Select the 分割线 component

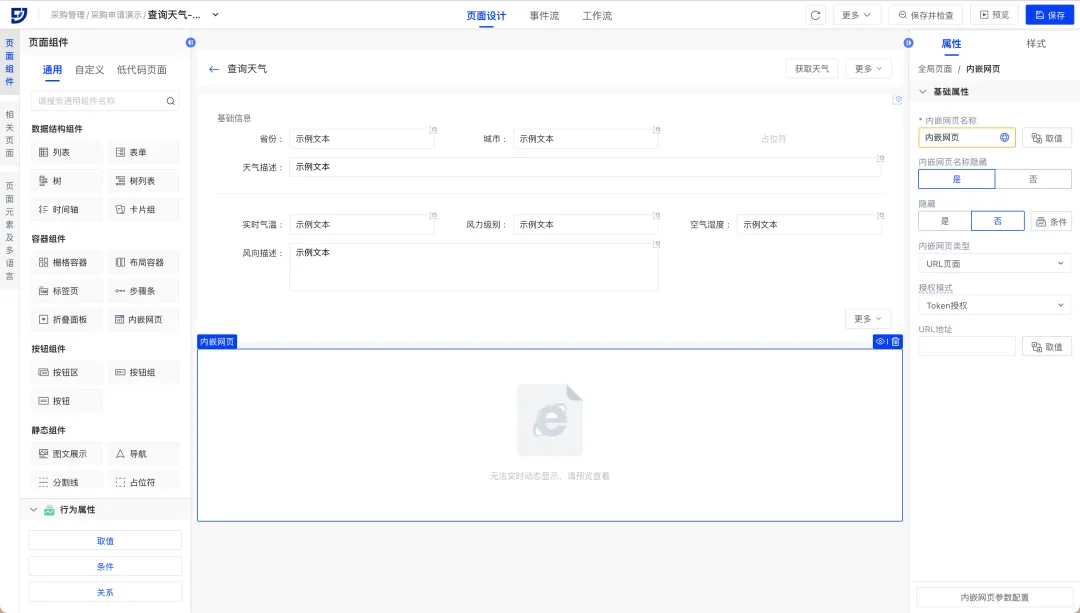(67, 482)
